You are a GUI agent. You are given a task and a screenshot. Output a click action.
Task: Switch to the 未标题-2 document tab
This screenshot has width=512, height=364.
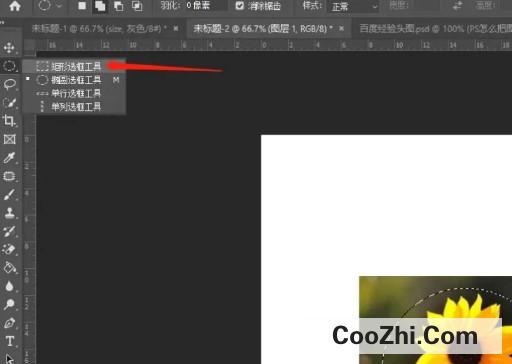263,29
